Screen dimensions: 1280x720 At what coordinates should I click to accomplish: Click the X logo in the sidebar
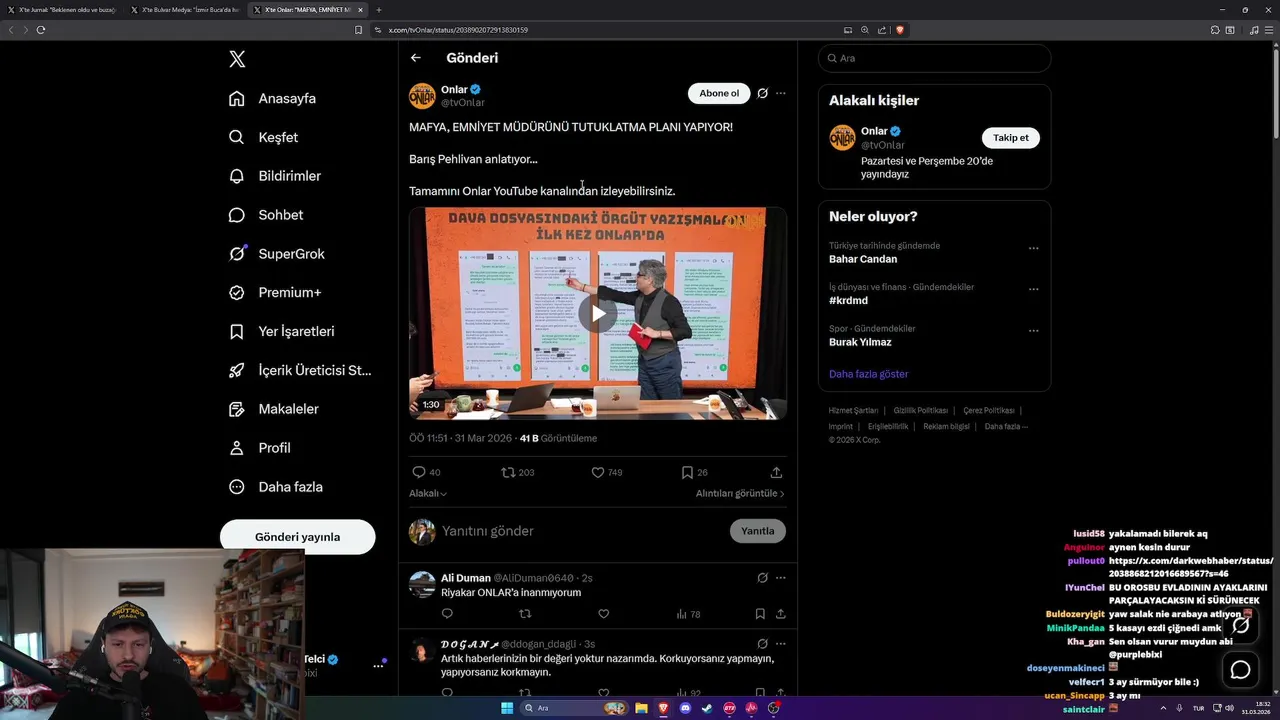pyautogui.click(x=237, y=59)
